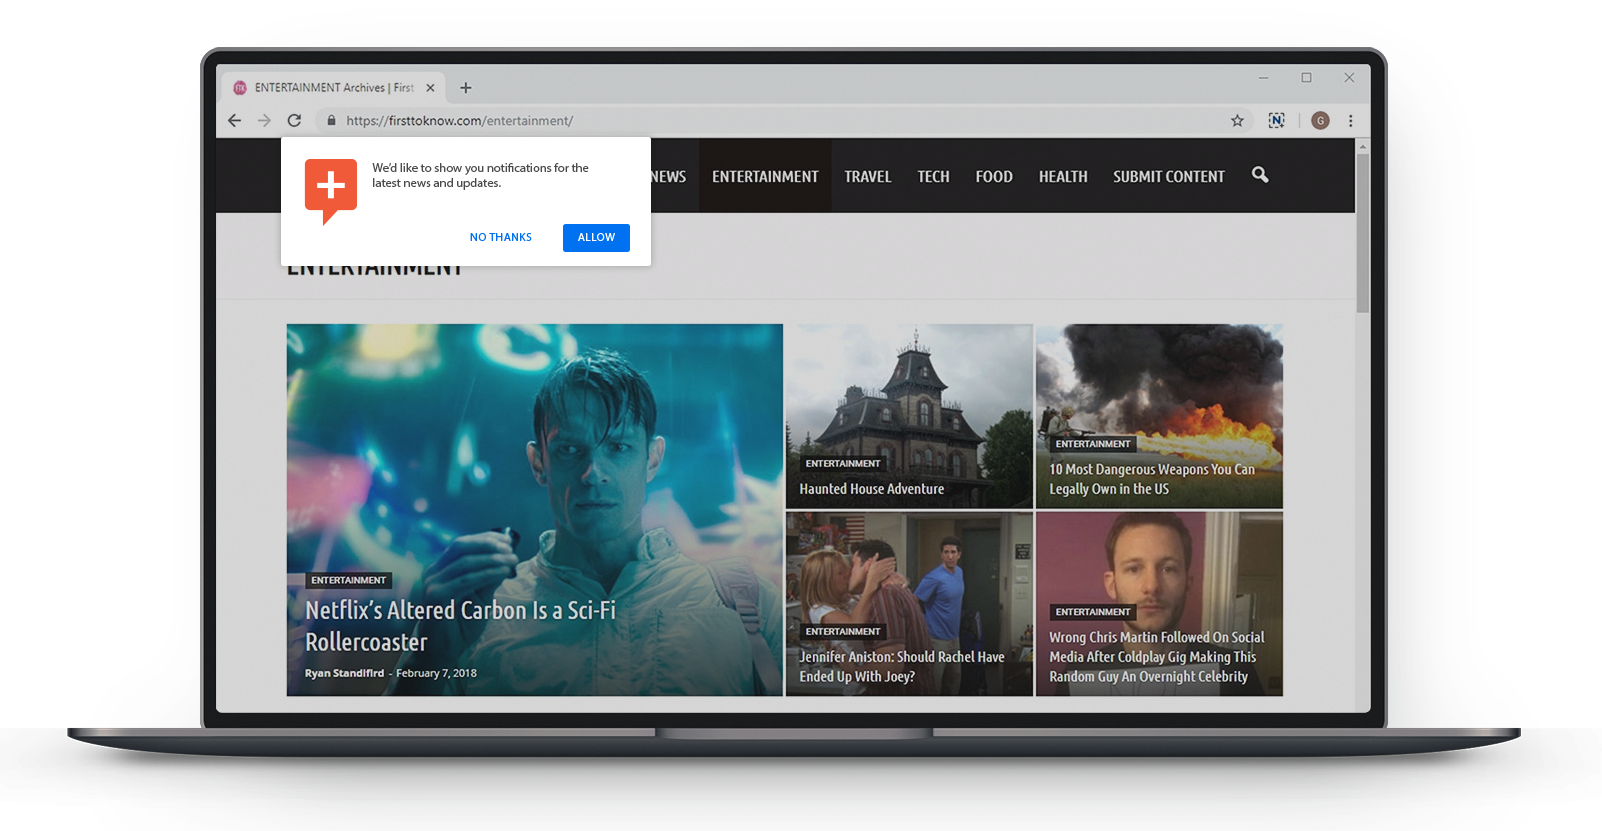Open the ENTERTAINMENT nav menu item

coord(765,176)
